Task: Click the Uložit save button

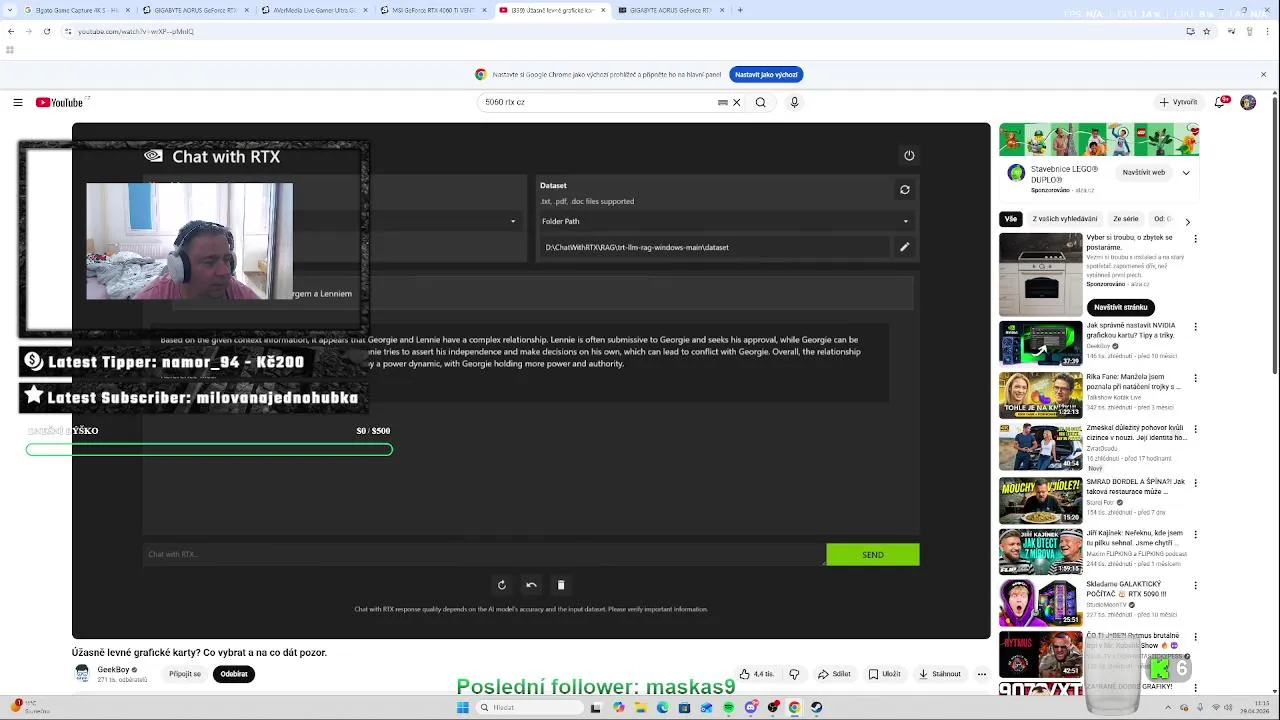Action: coord(884,674)
